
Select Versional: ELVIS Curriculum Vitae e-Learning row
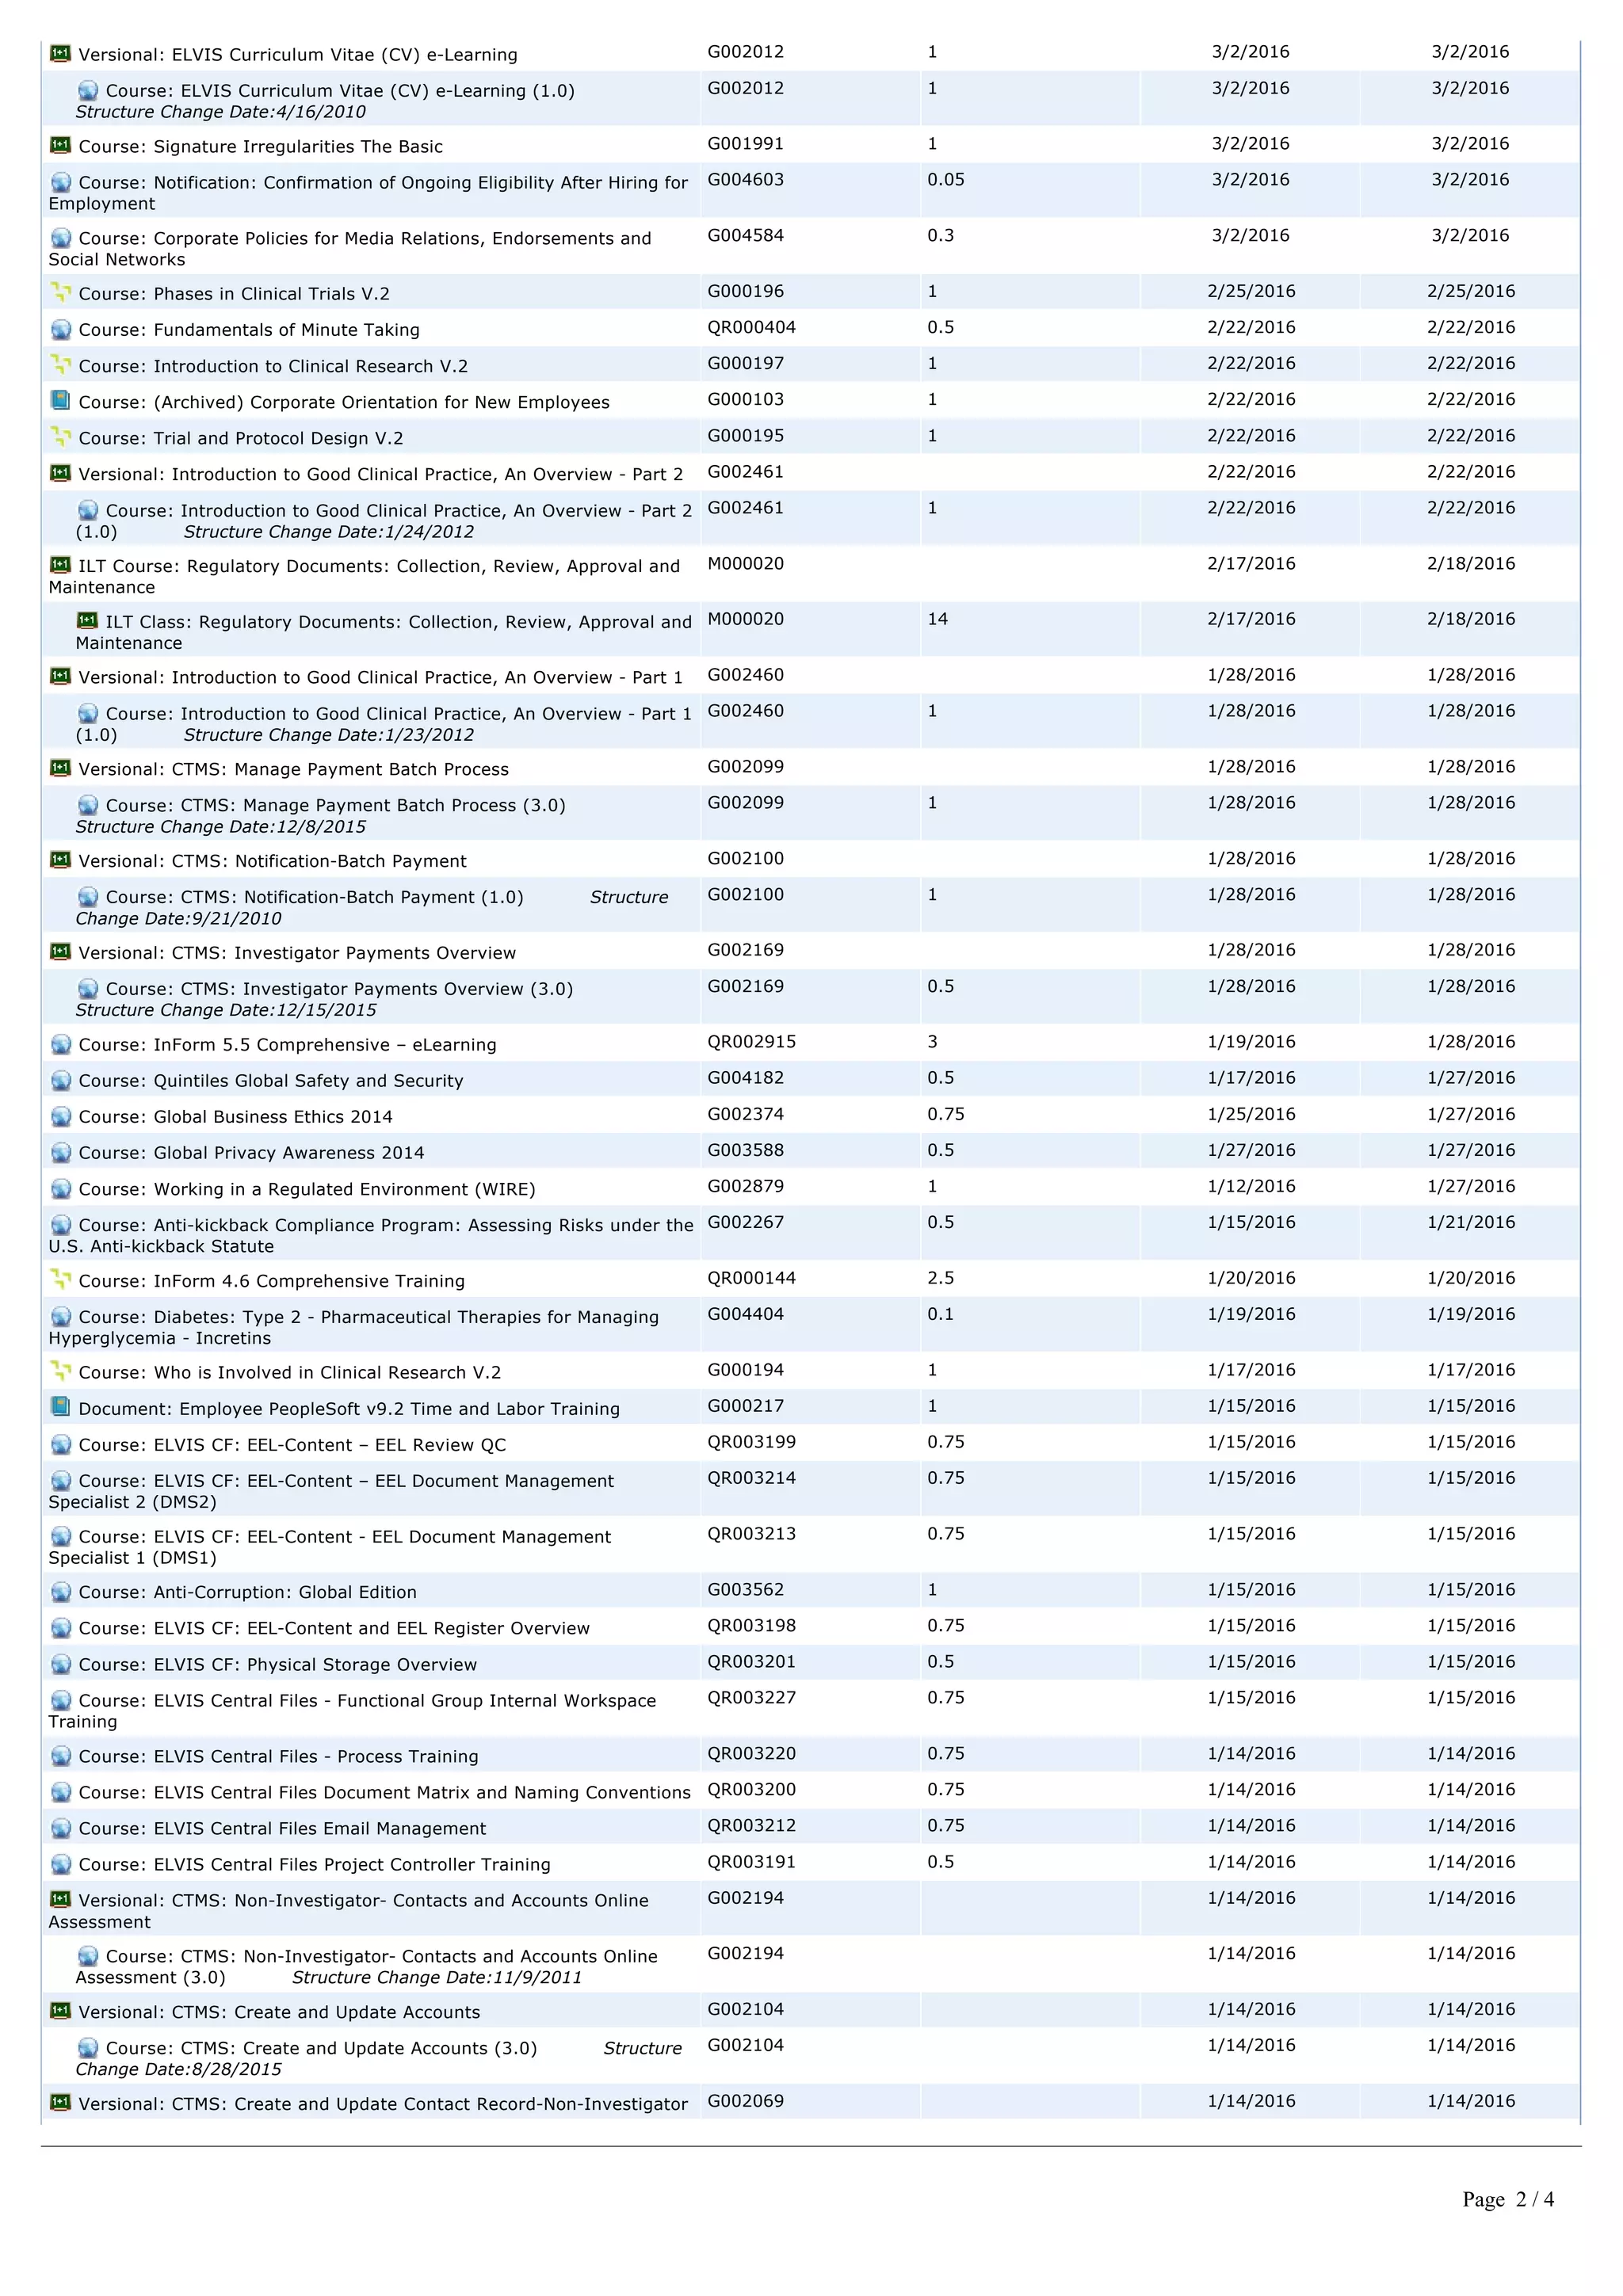(x=297, y=55)
